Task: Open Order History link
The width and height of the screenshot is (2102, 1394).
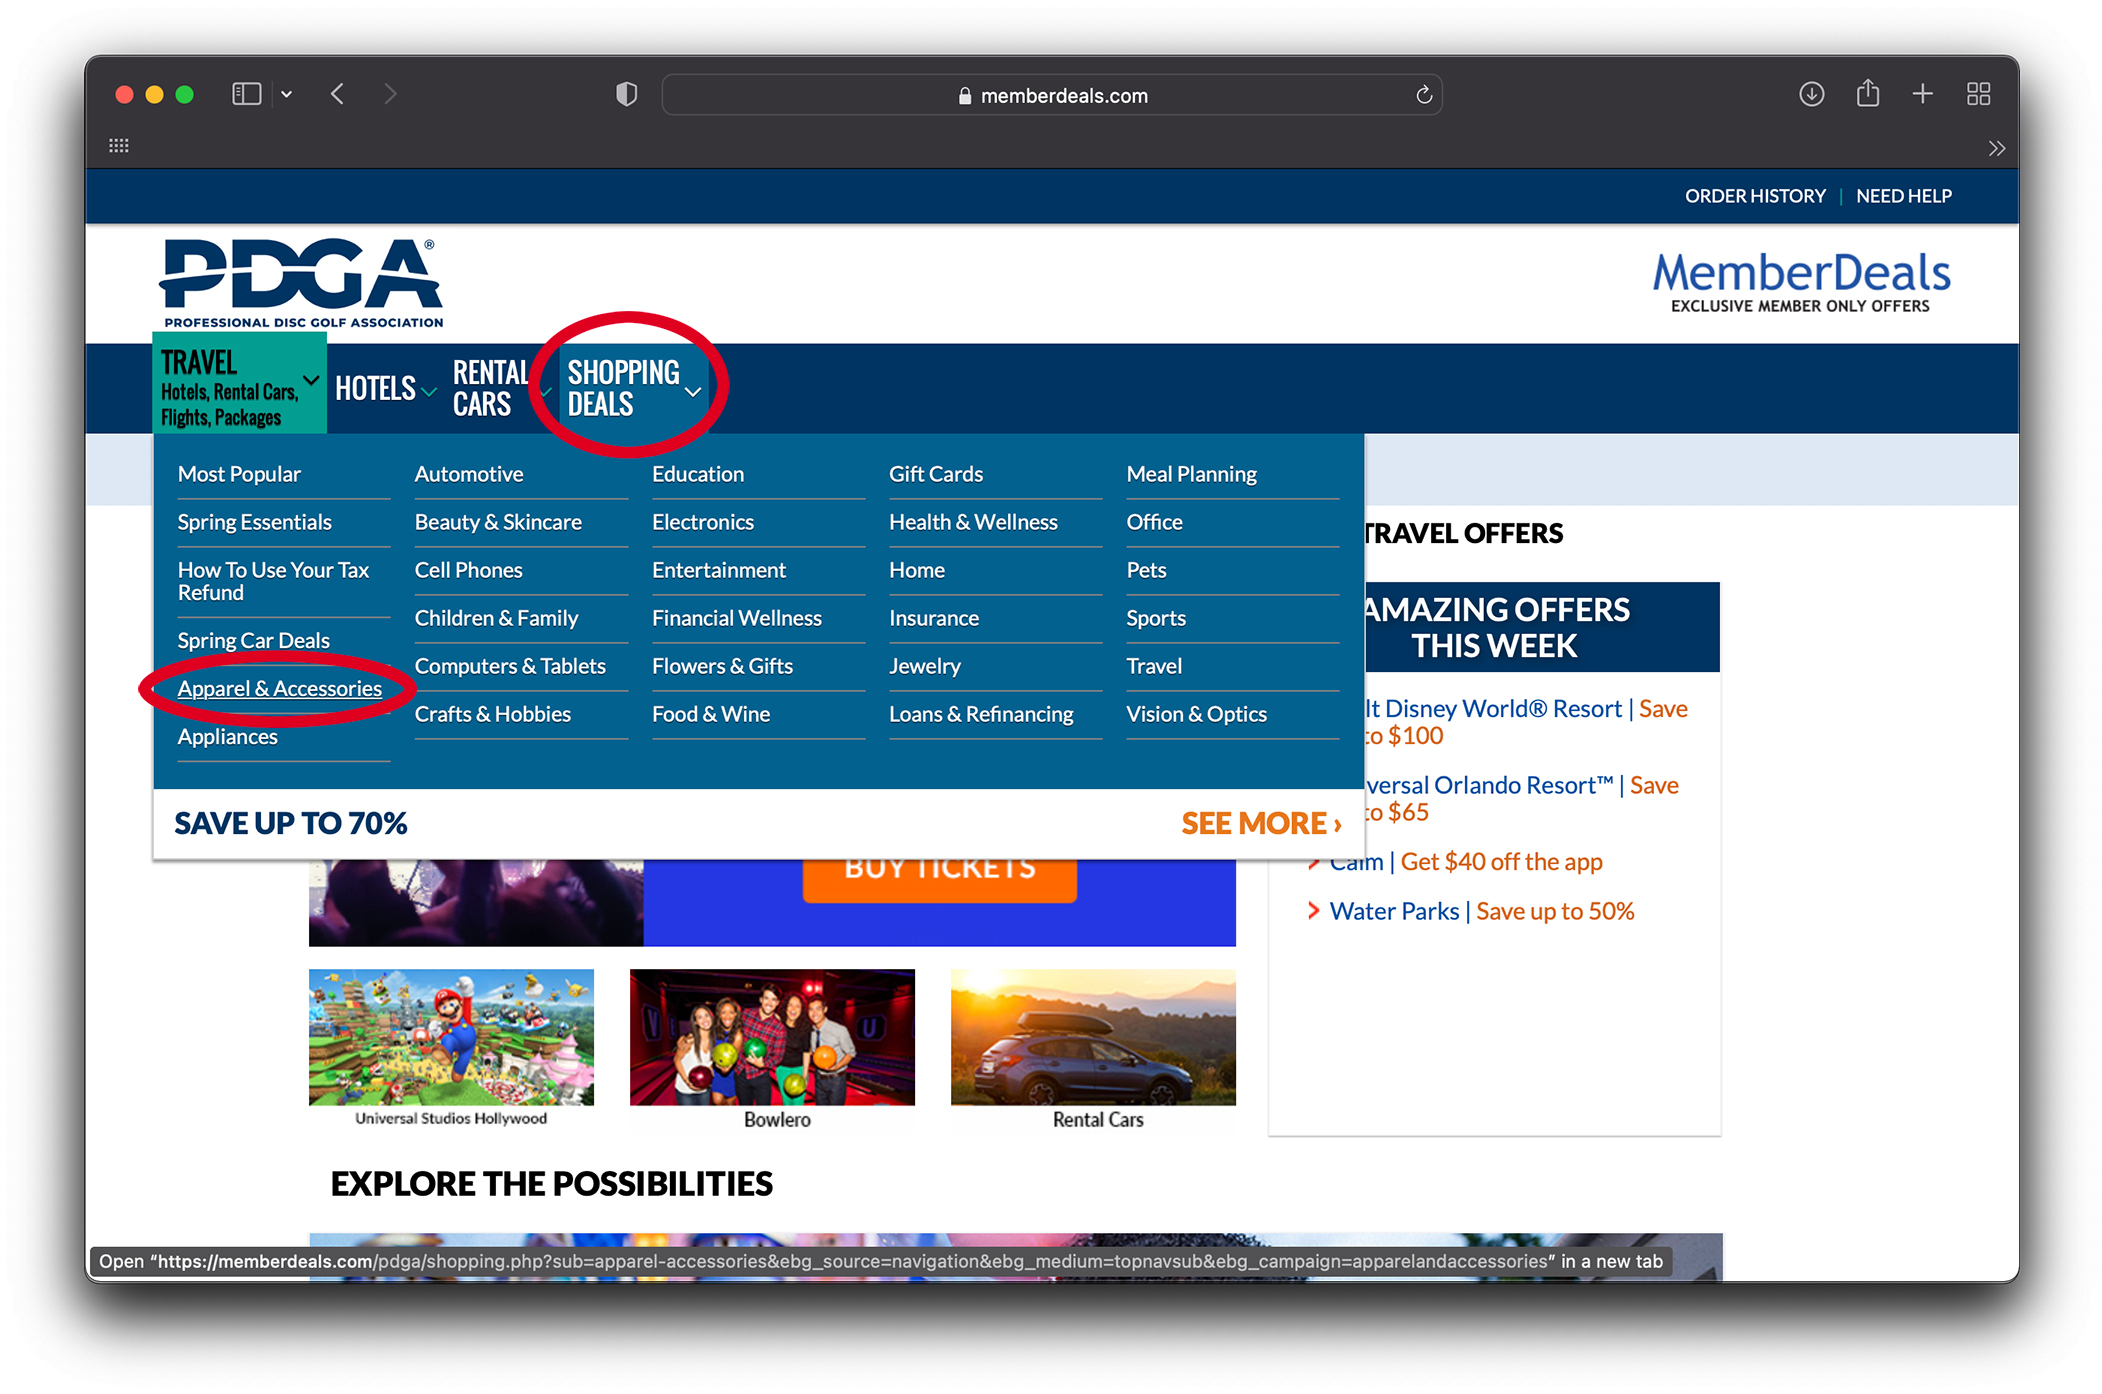Action: point(1755,196)
